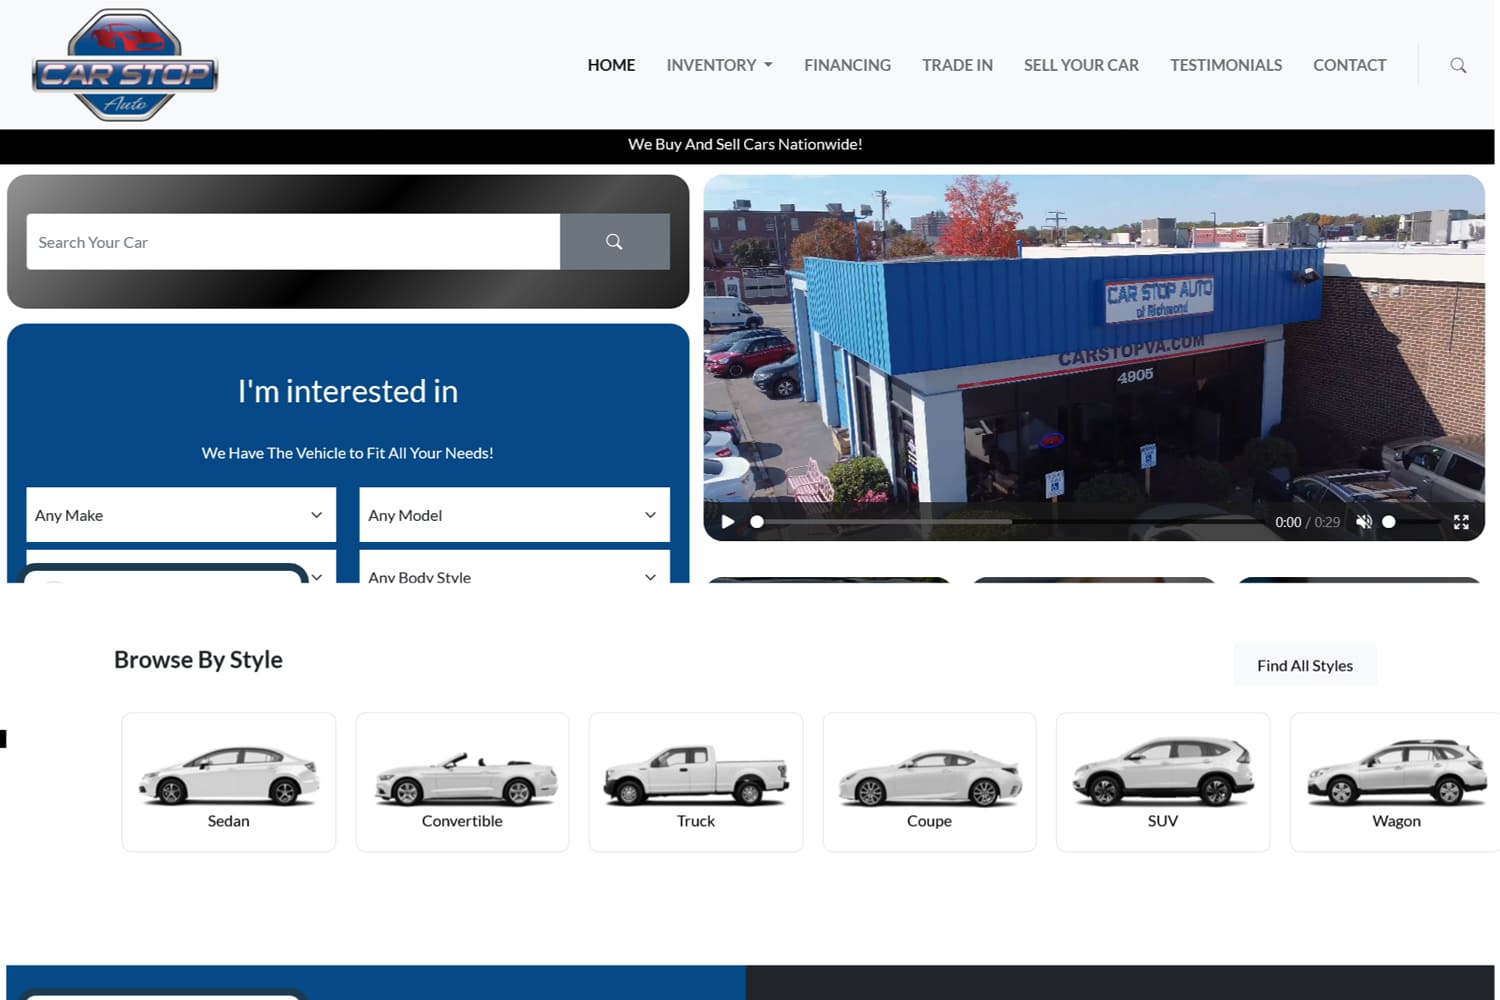Go to the CONTACT page
Viewport: 1500px width, 1000px height.
coord(1349,65)
